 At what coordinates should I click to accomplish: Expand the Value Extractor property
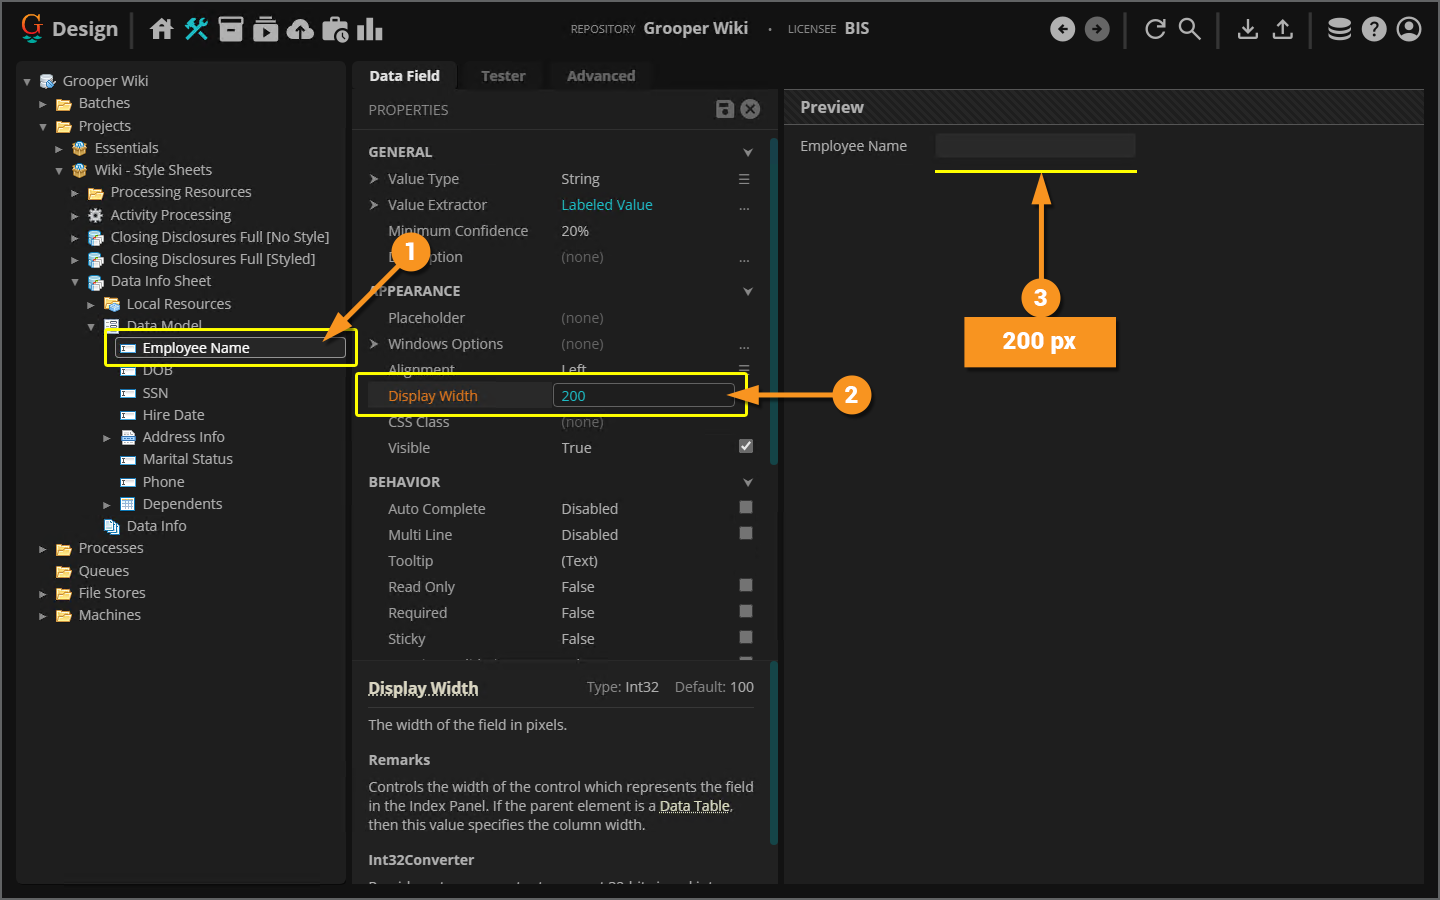click(374, 205)
